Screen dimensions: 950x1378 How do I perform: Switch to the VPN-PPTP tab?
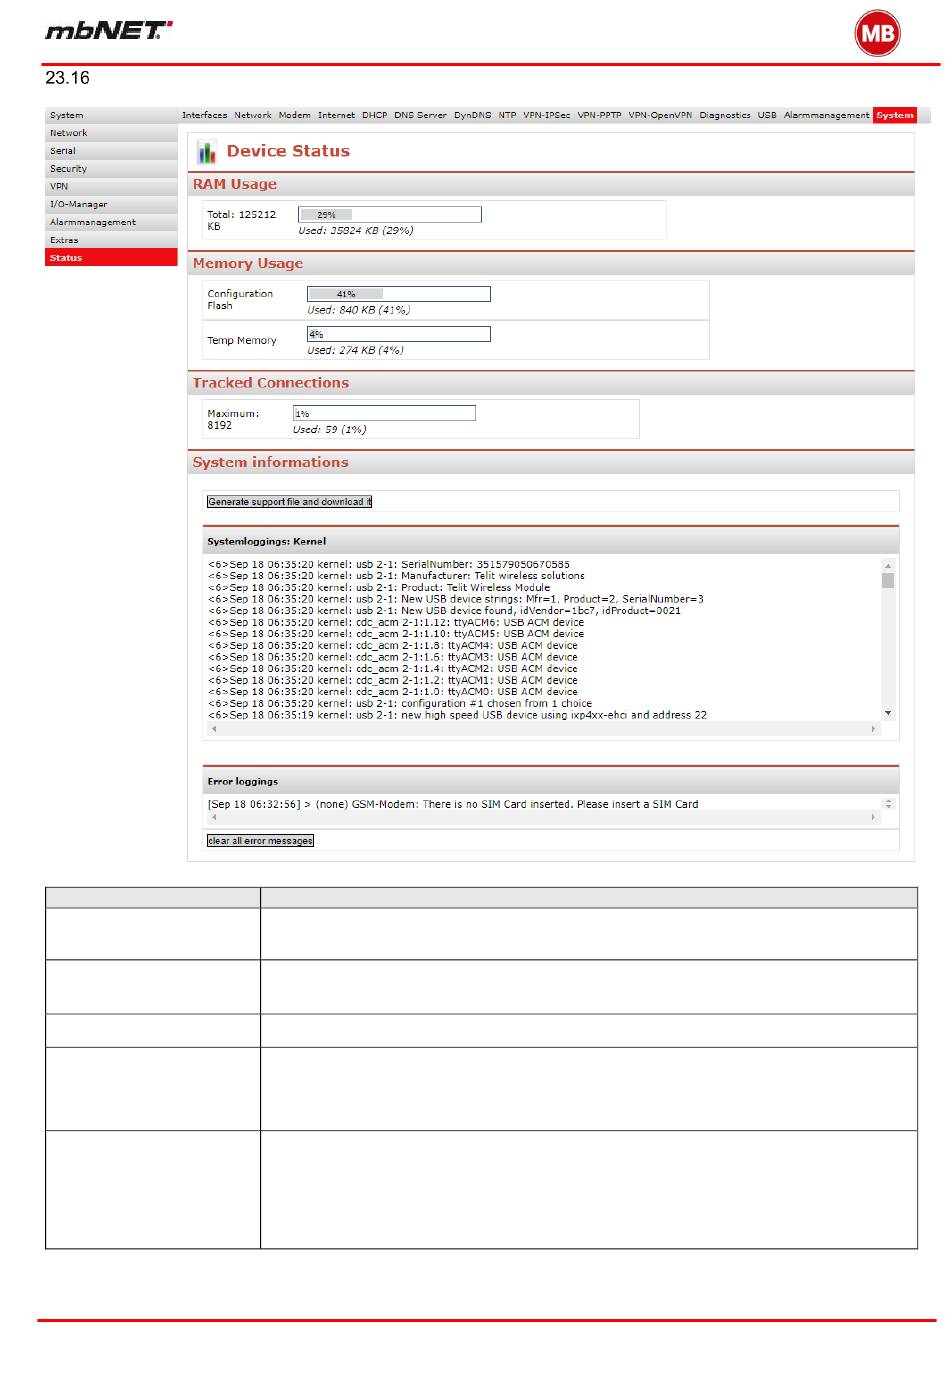coord(599,115)
